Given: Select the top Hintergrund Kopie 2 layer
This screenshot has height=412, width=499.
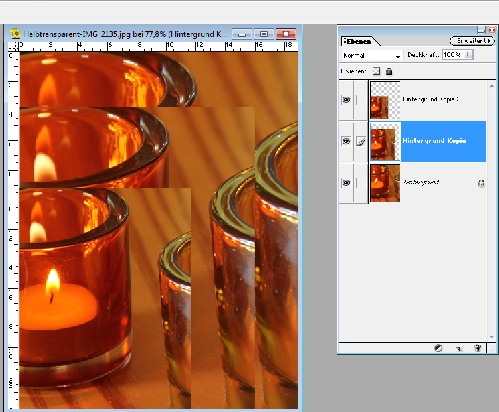Looking at the screenshot, I should click(443, 100).
